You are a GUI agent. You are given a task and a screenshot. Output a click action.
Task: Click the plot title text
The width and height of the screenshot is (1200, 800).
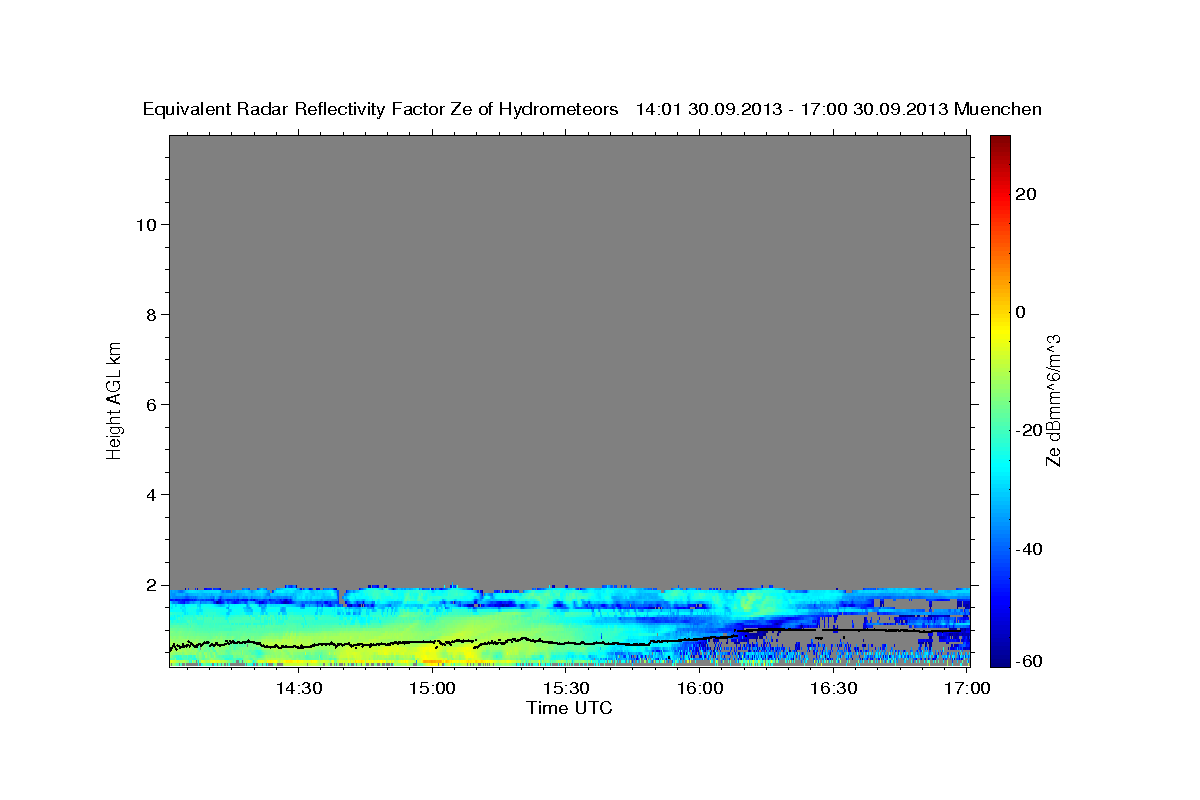pyautogui.click(x=592, y=109)
